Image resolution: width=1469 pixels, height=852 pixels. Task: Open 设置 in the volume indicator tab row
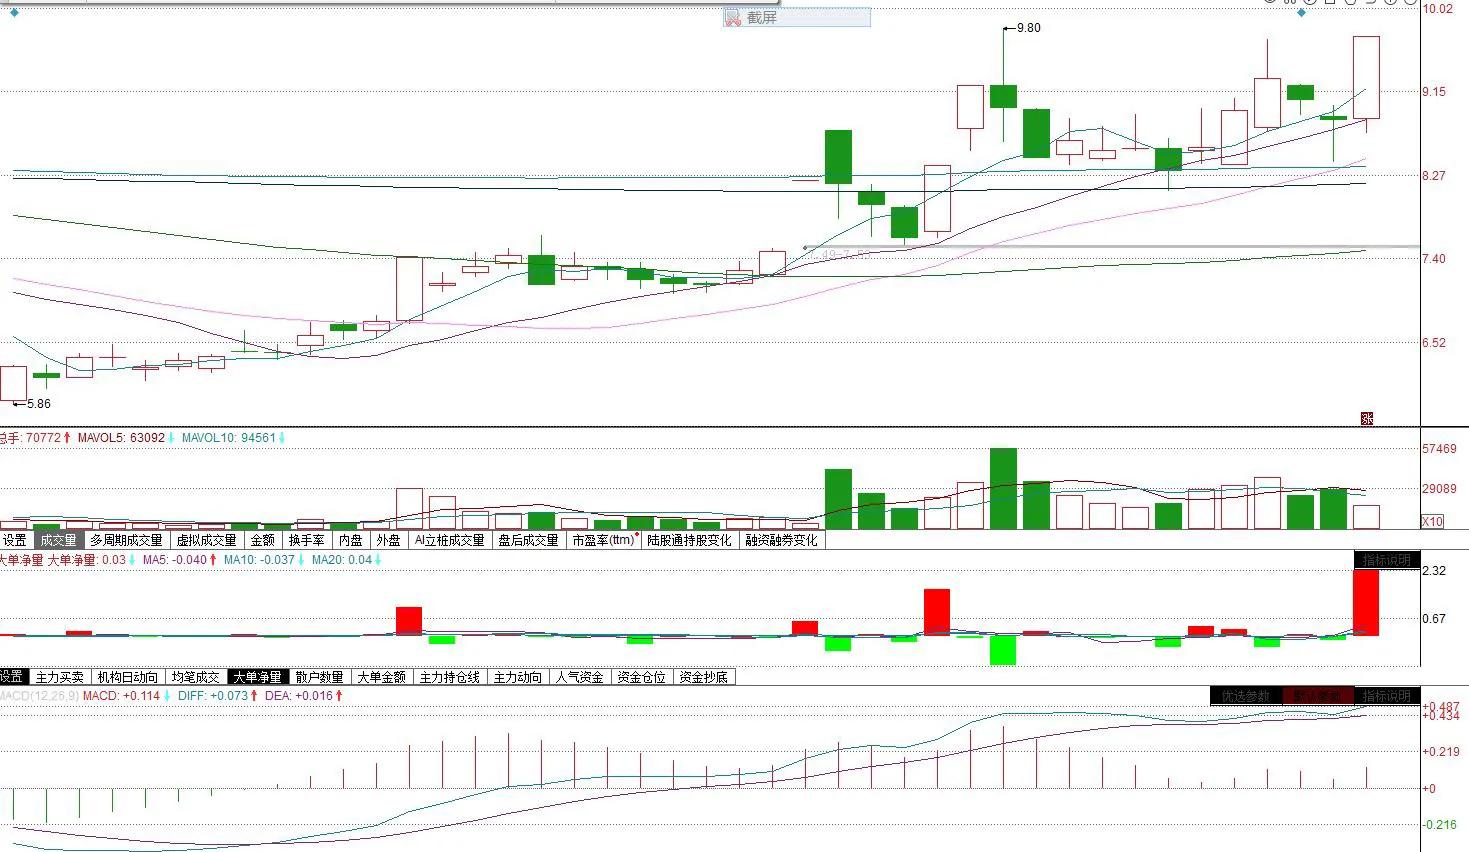[x=15, y=540]
